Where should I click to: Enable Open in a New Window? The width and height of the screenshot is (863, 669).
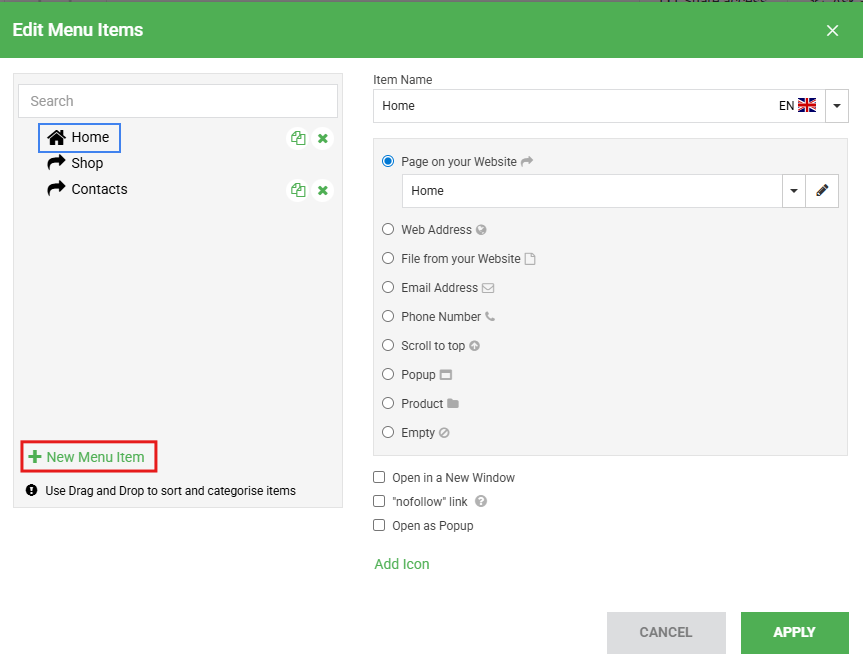point(379,478)
